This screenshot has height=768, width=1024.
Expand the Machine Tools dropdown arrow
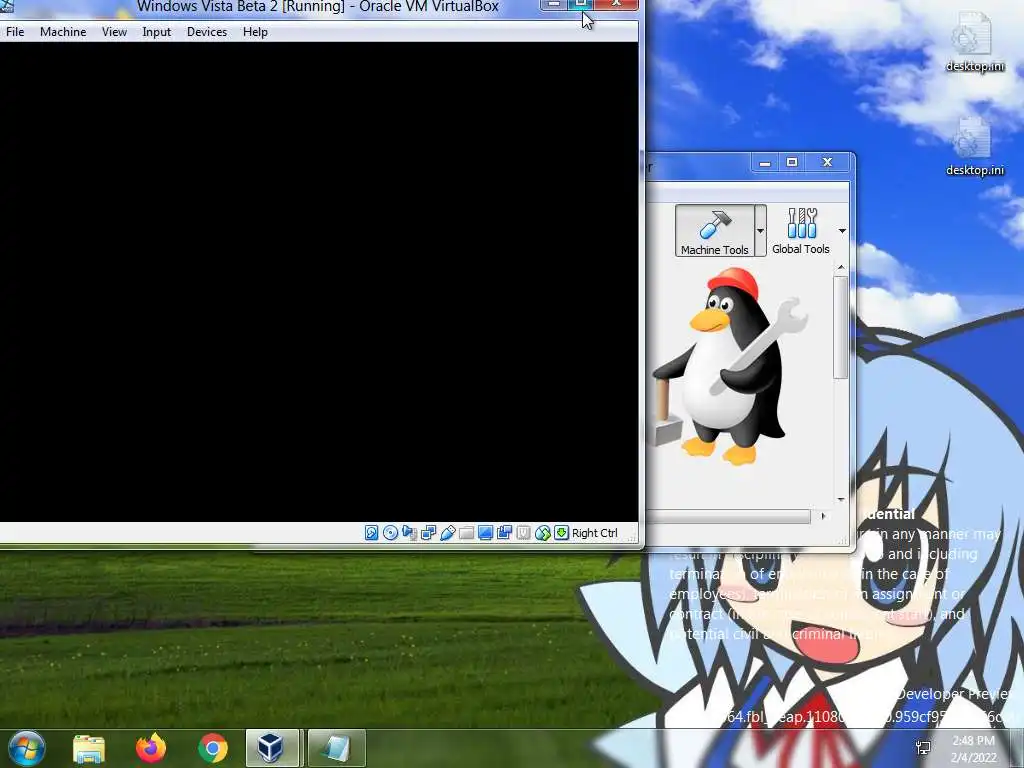760,231
